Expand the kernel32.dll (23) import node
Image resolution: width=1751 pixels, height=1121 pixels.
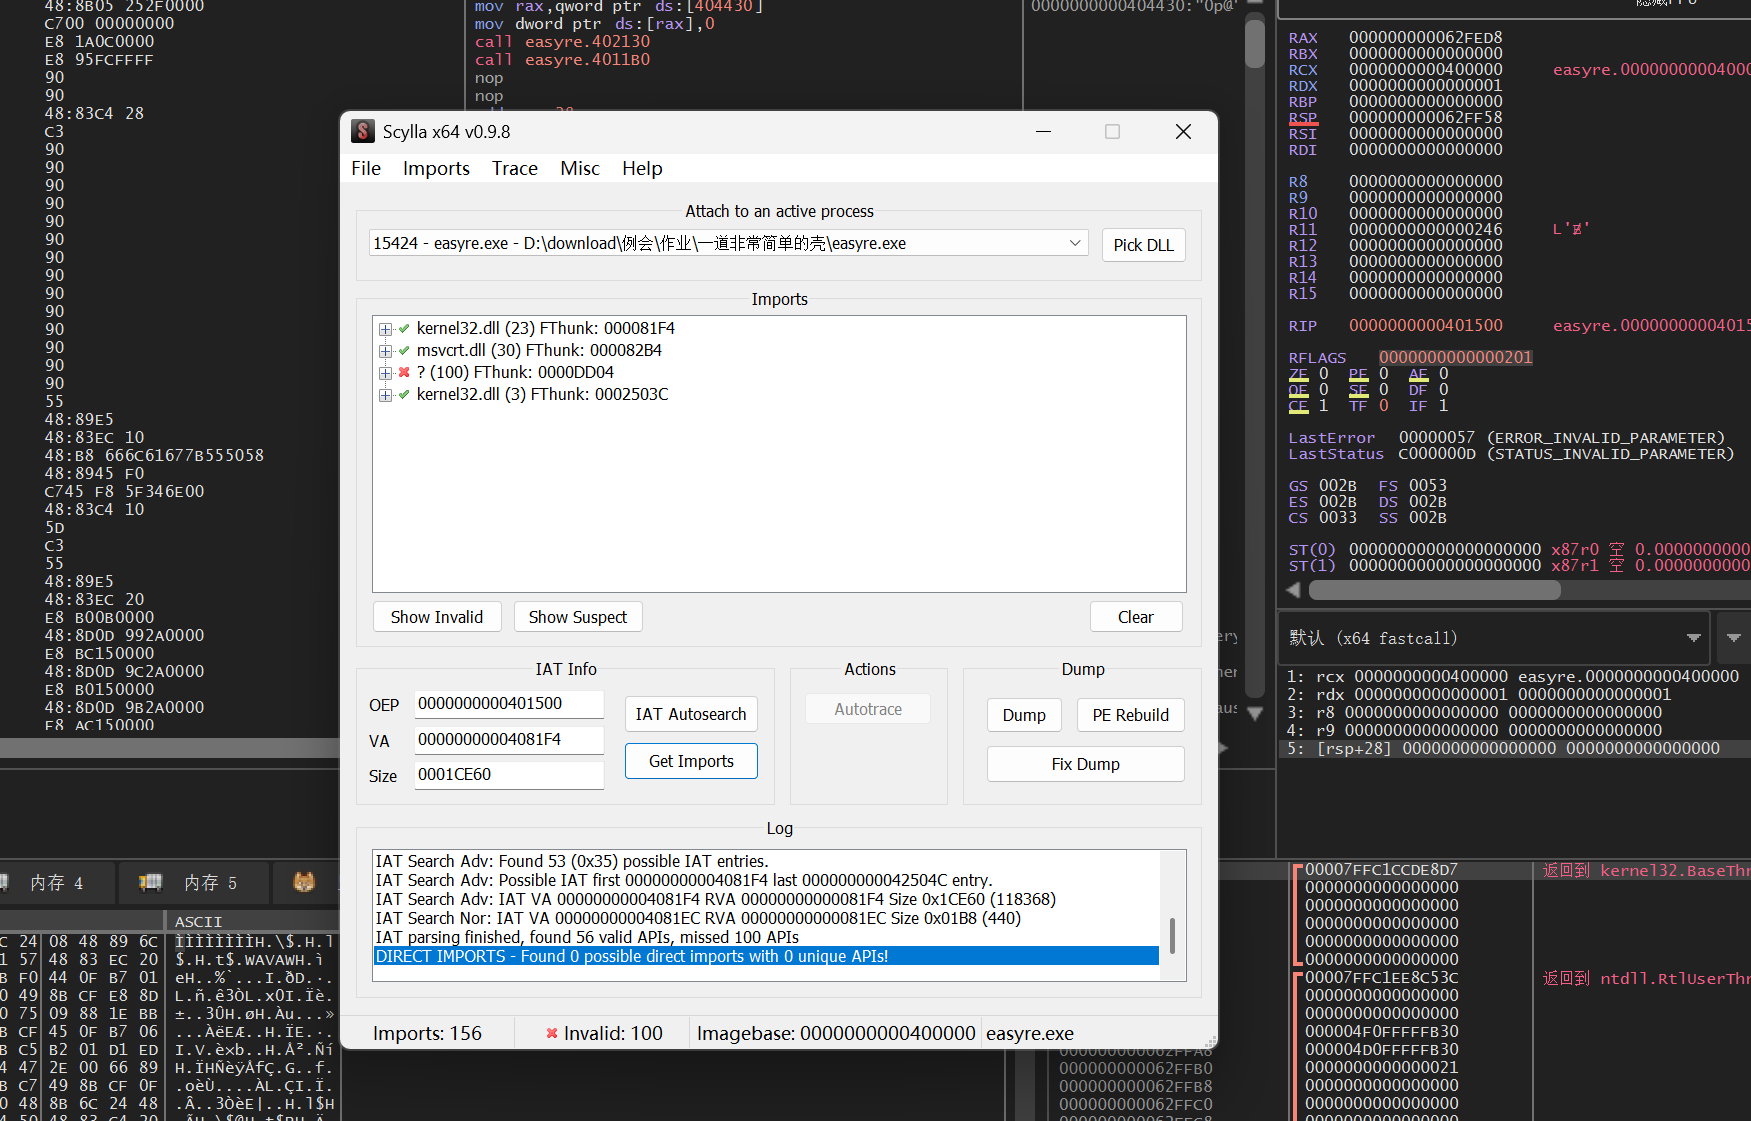pos(385,328)
